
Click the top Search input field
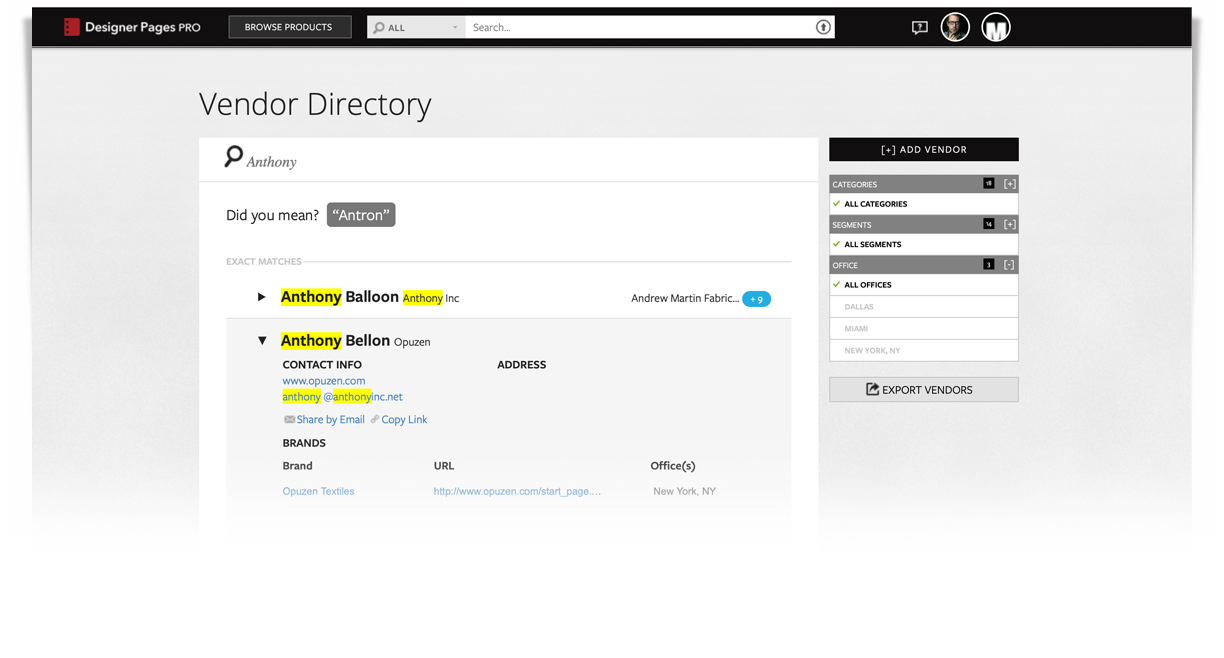[x=640, y=27]
